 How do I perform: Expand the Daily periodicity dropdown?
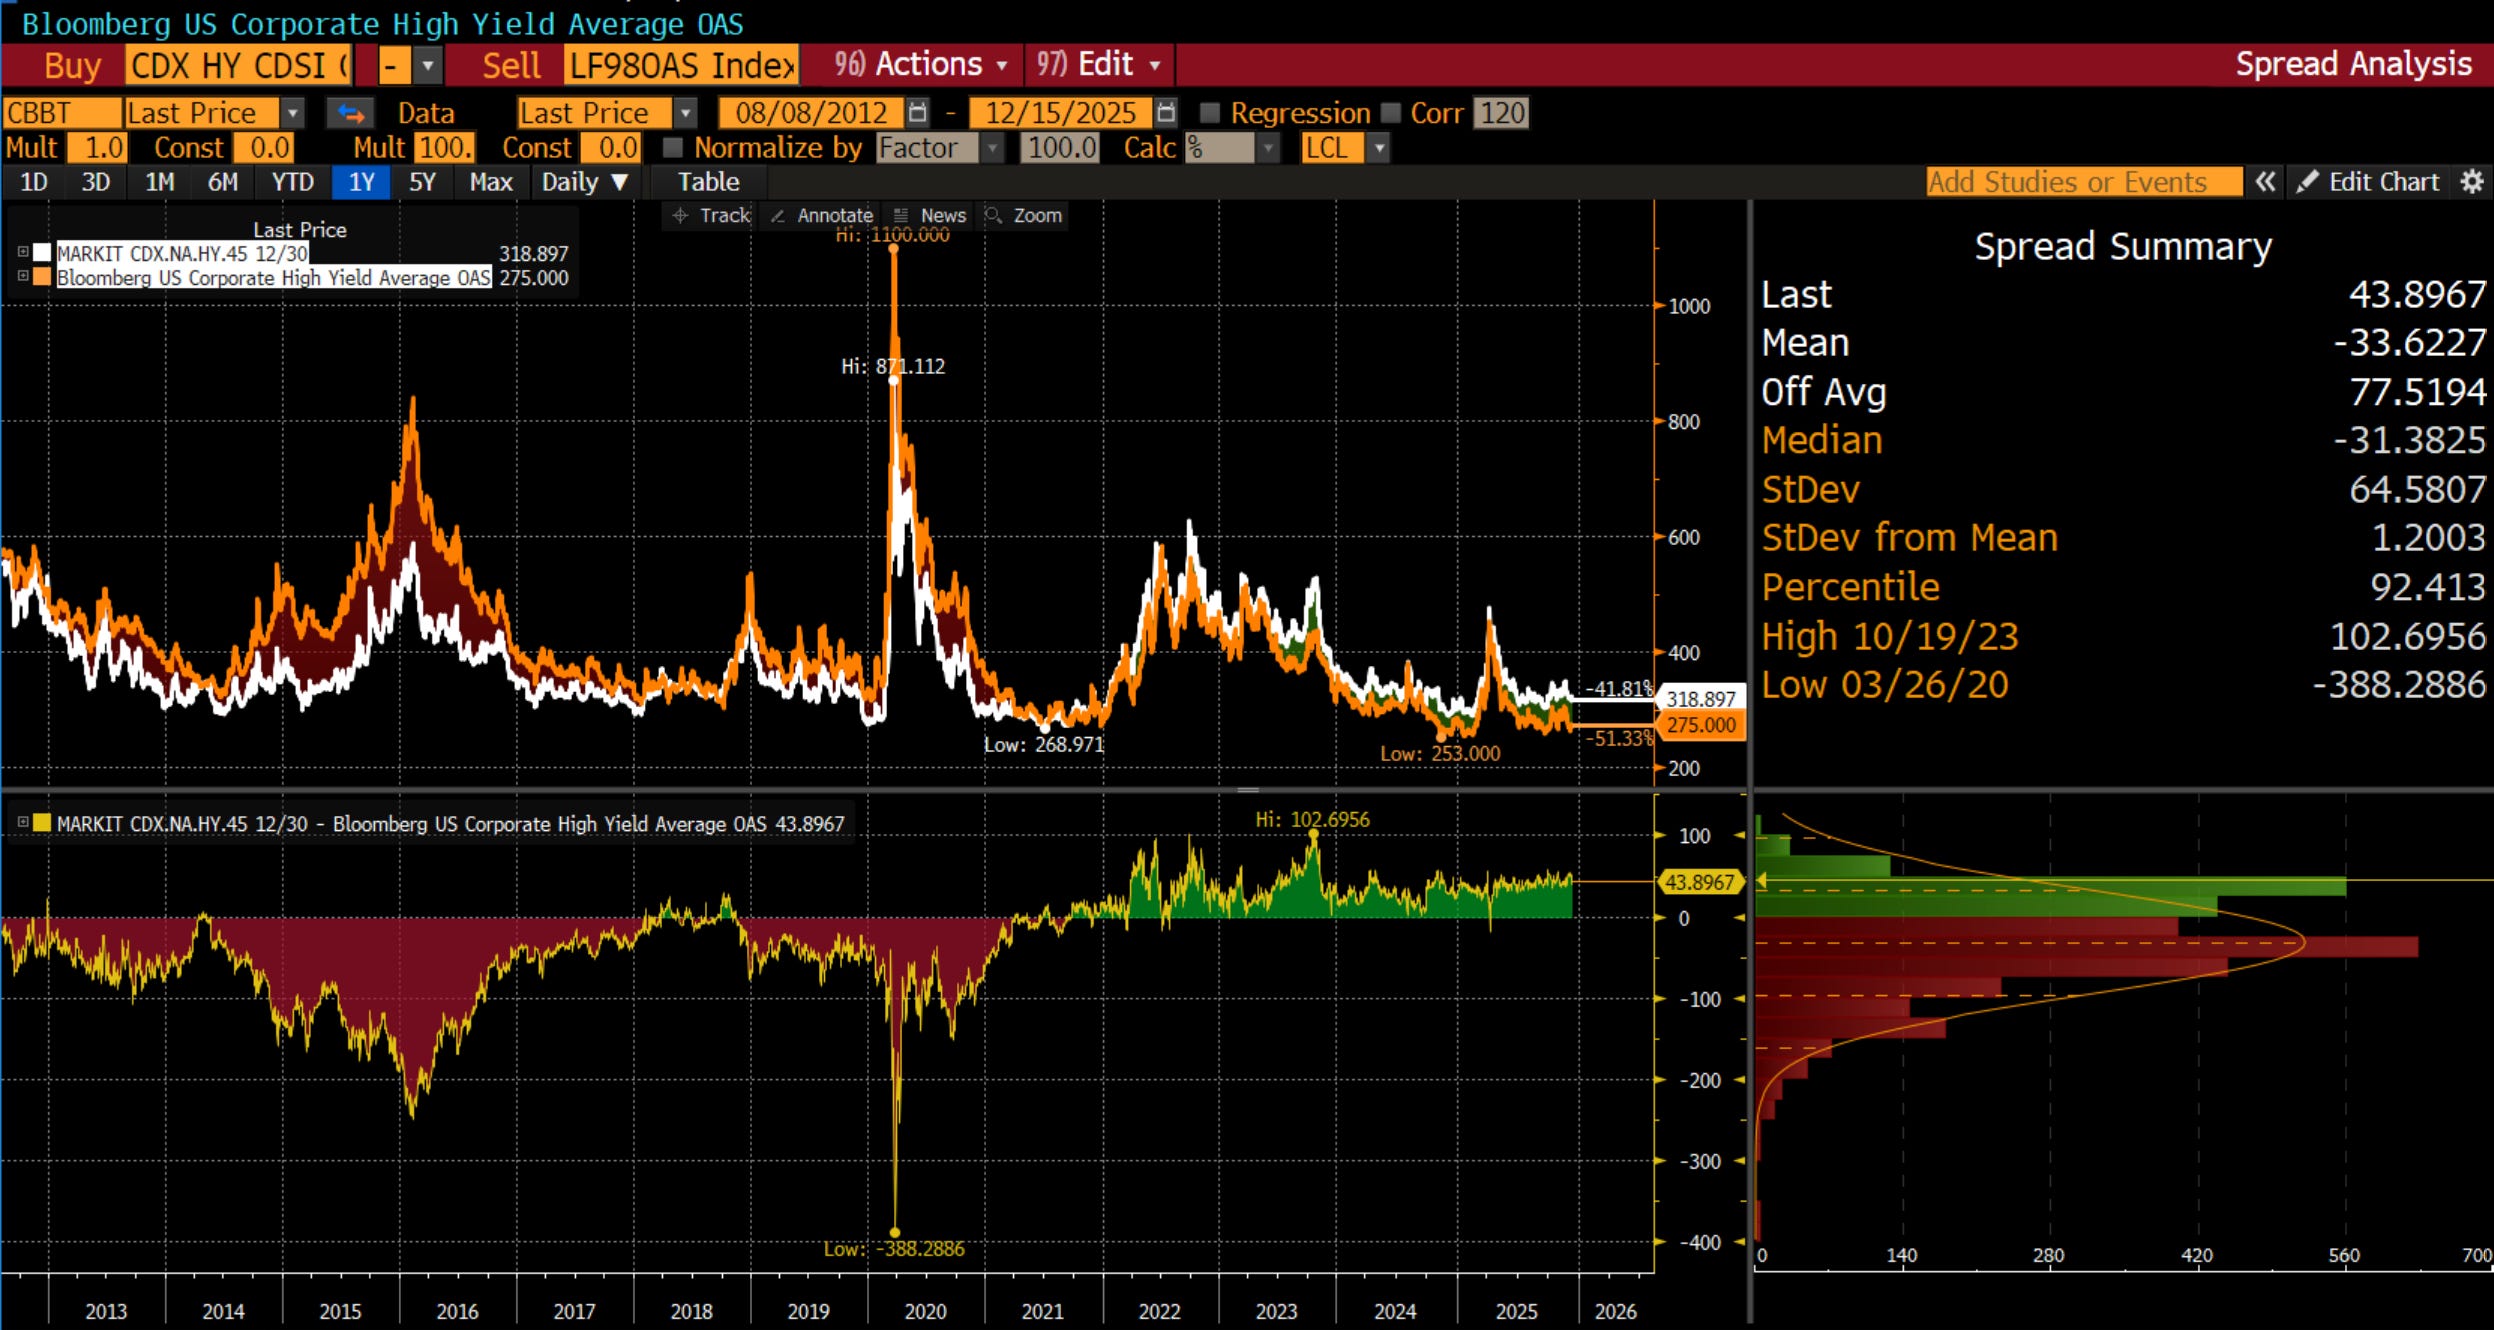(x=585, y=182)
